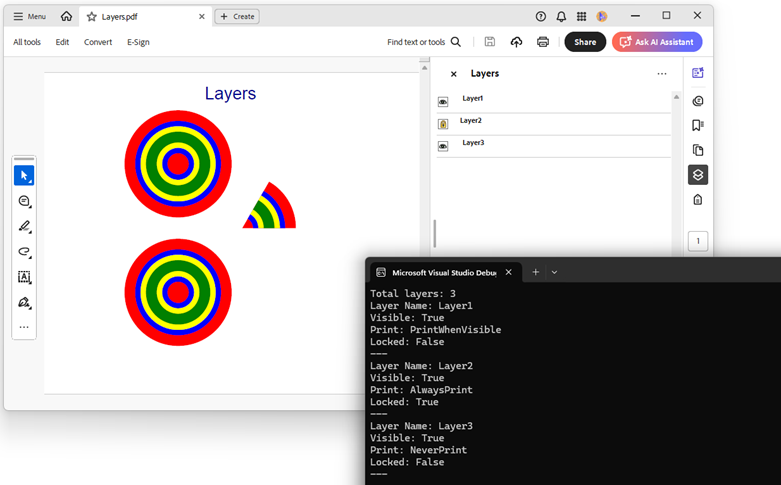Viewport: 781px width, 485px height.
Task: Click the Find text or tools field
Action: pyautogui.click(x=424, y=42)
